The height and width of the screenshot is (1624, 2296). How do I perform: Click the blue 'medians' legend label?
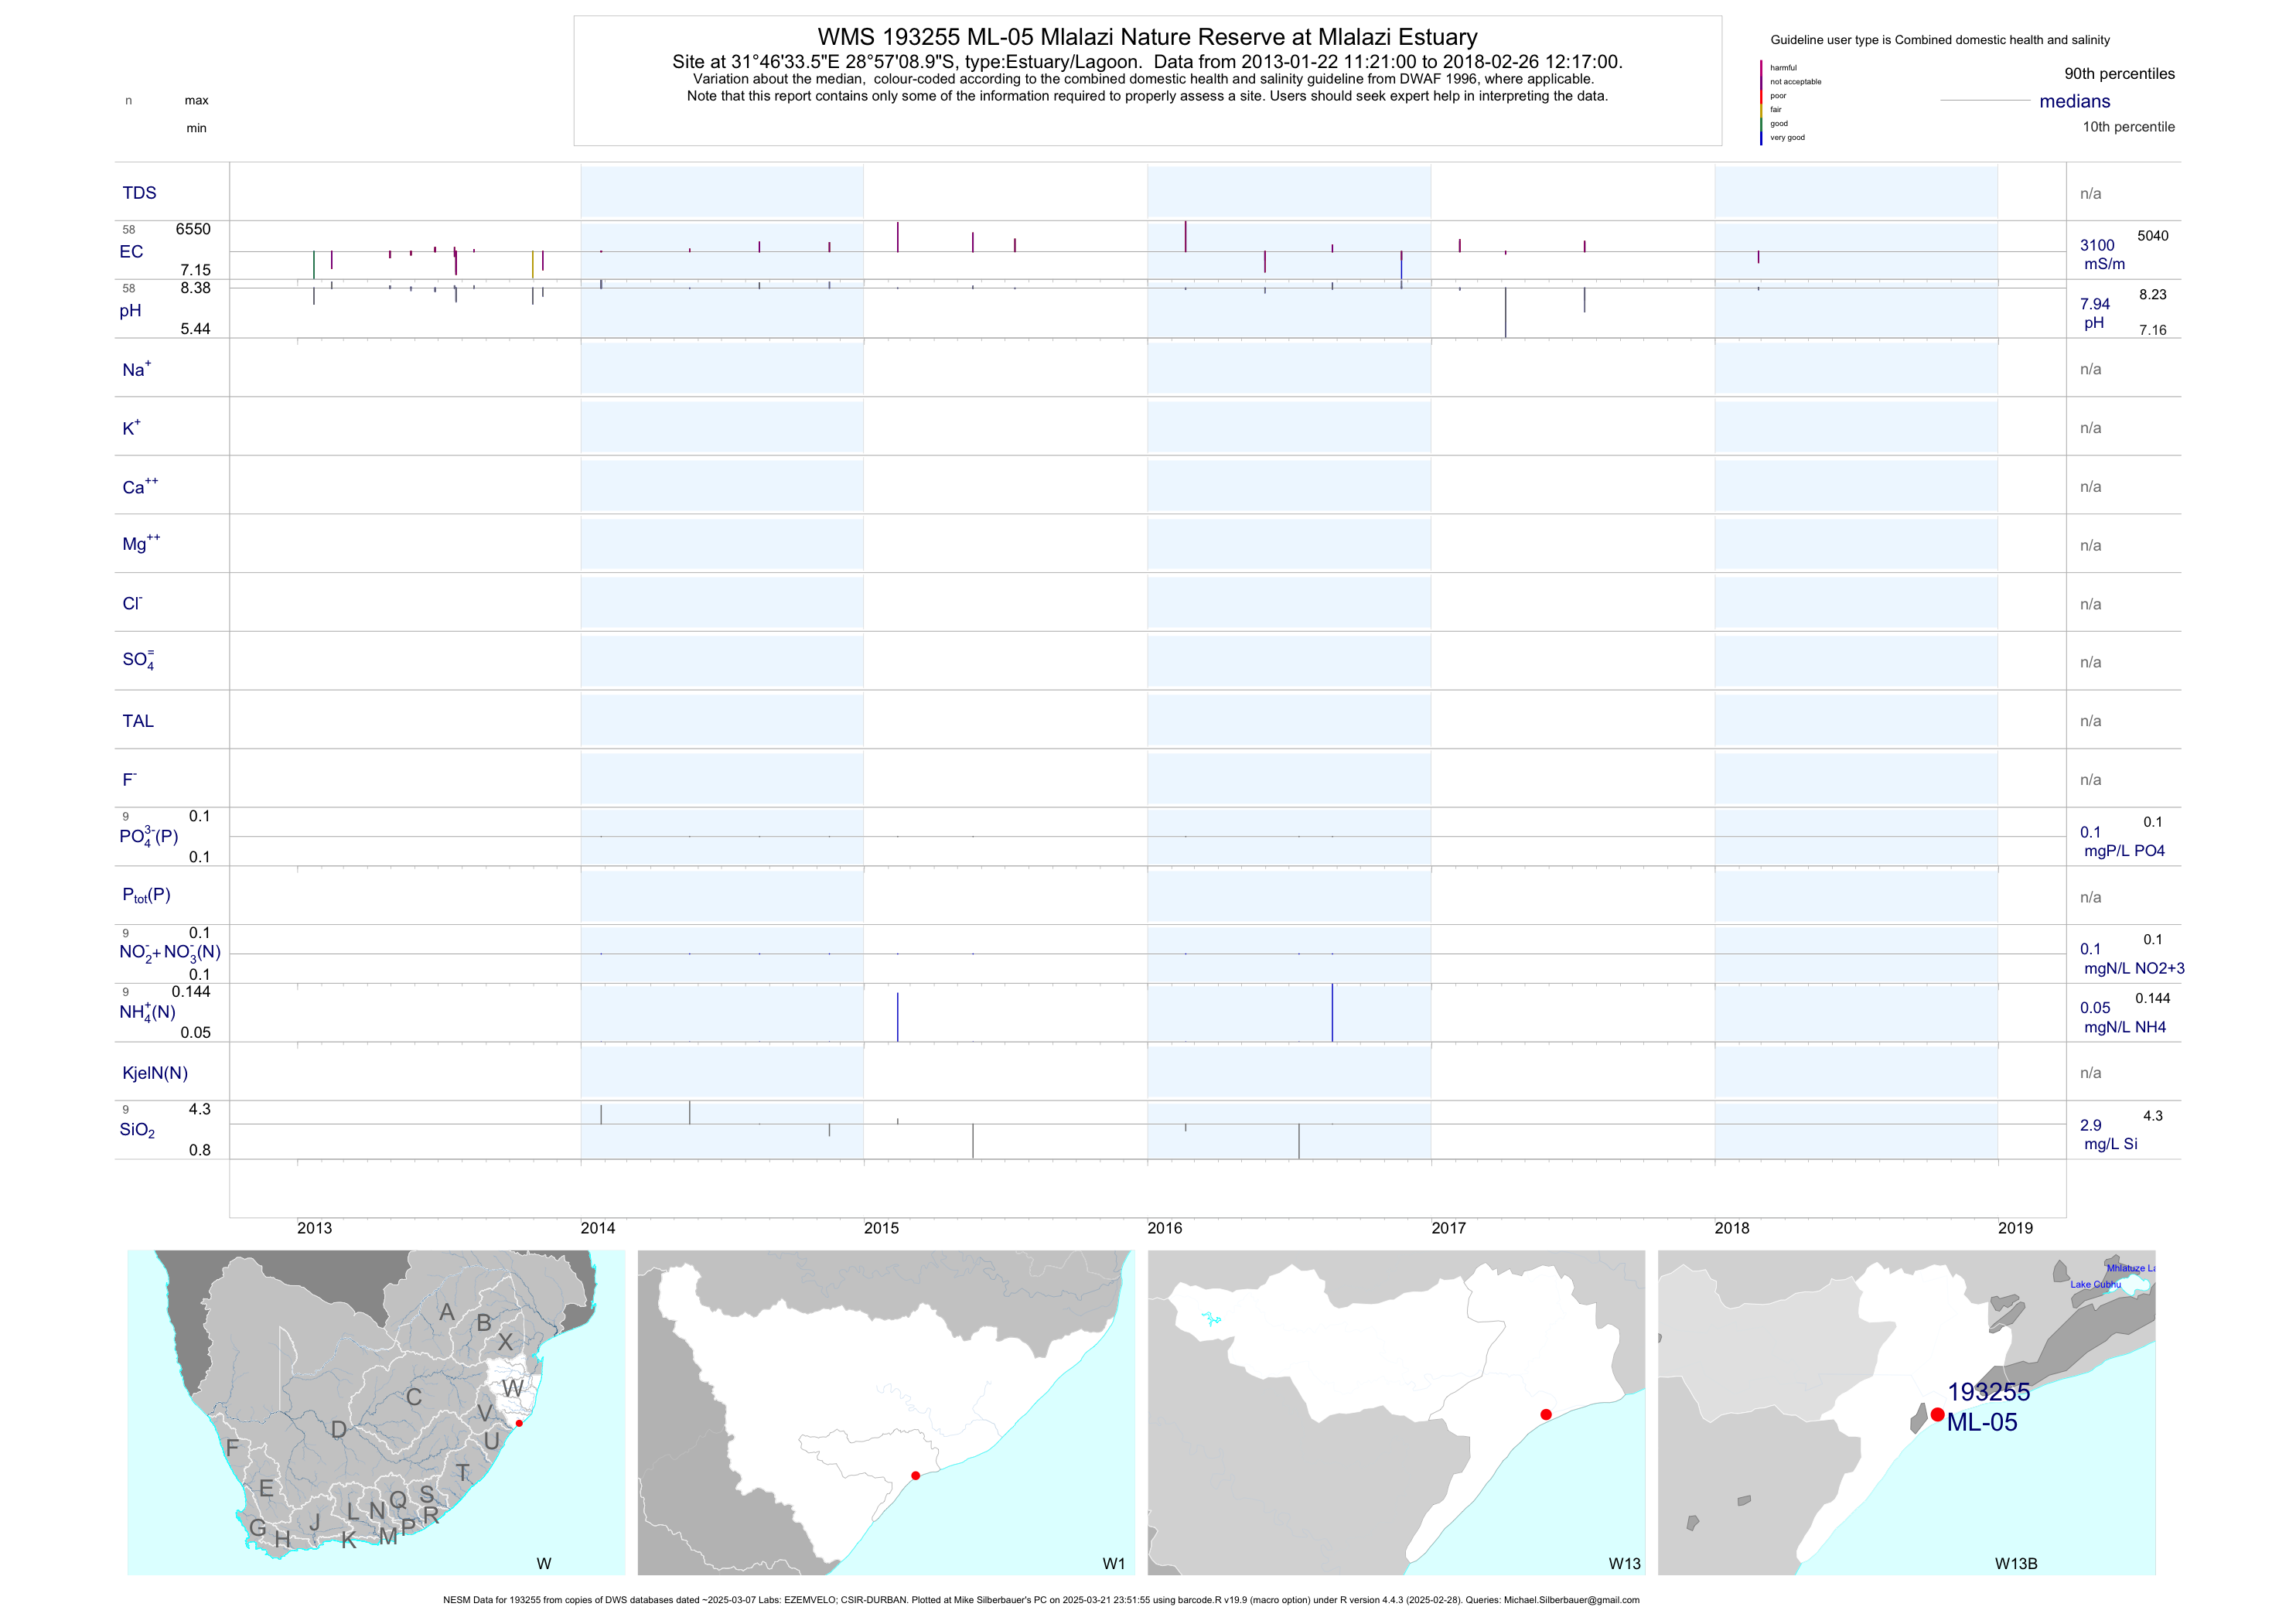(x=2075, y=101)
